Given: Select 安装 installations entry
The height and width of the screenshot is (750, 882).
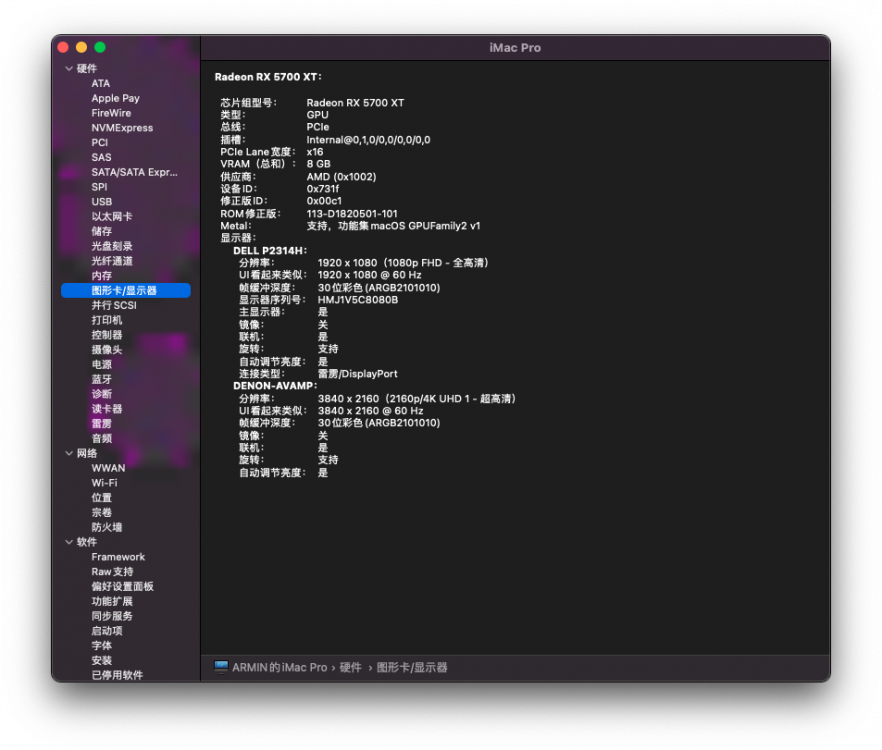Looking at the screenshot, I should point(102,661).
